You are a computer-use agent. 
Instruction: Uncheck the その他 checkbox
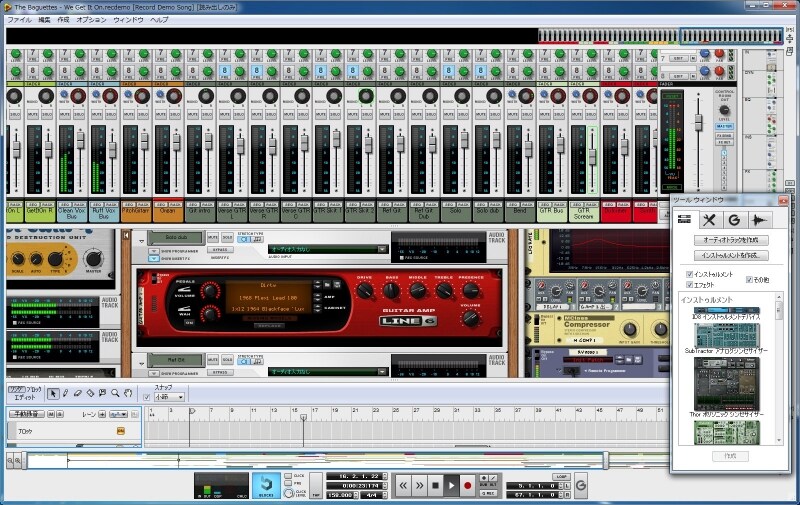point(749,280)
